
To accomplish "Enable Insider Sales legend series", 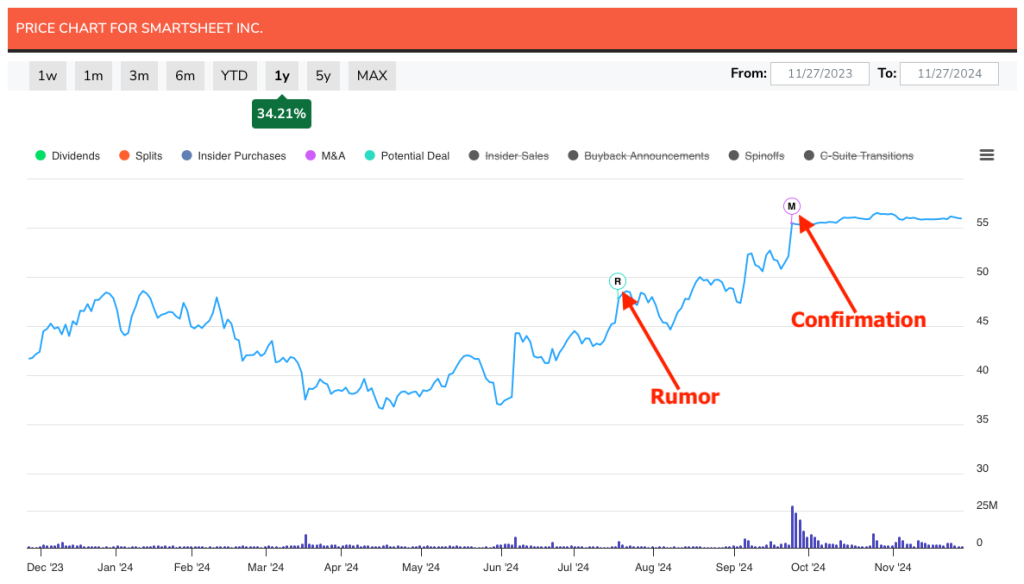I will 509,155.
